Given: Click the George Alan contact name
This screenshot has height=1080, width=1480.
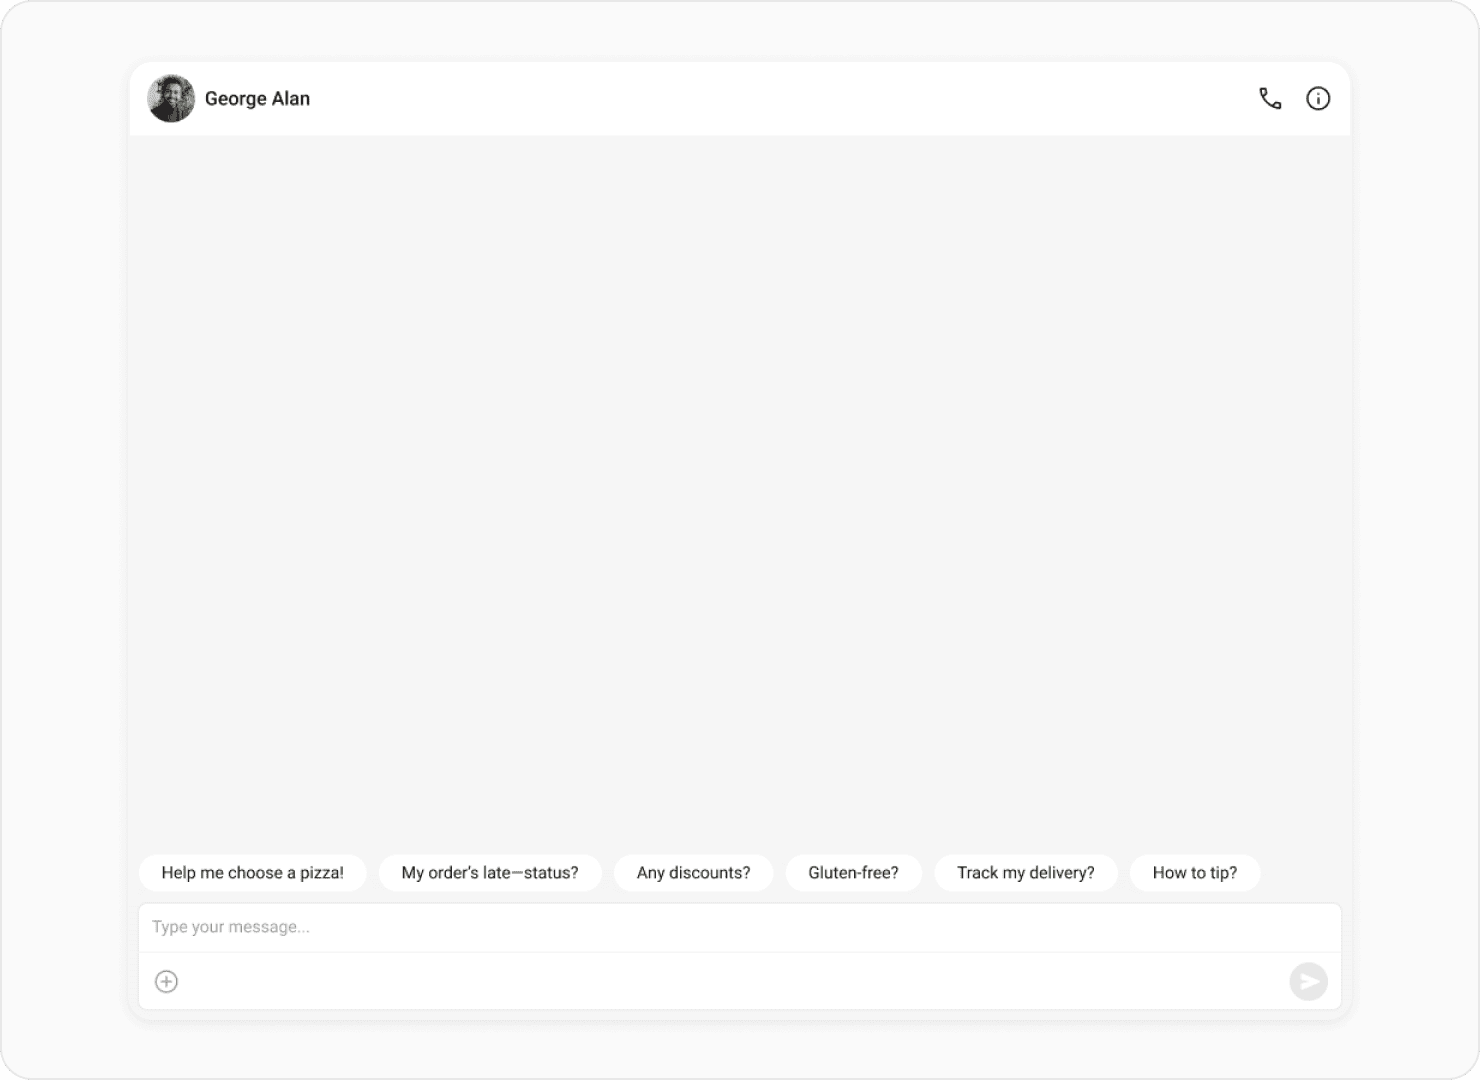Looking at the screenshot, I should tap(257, 98).
